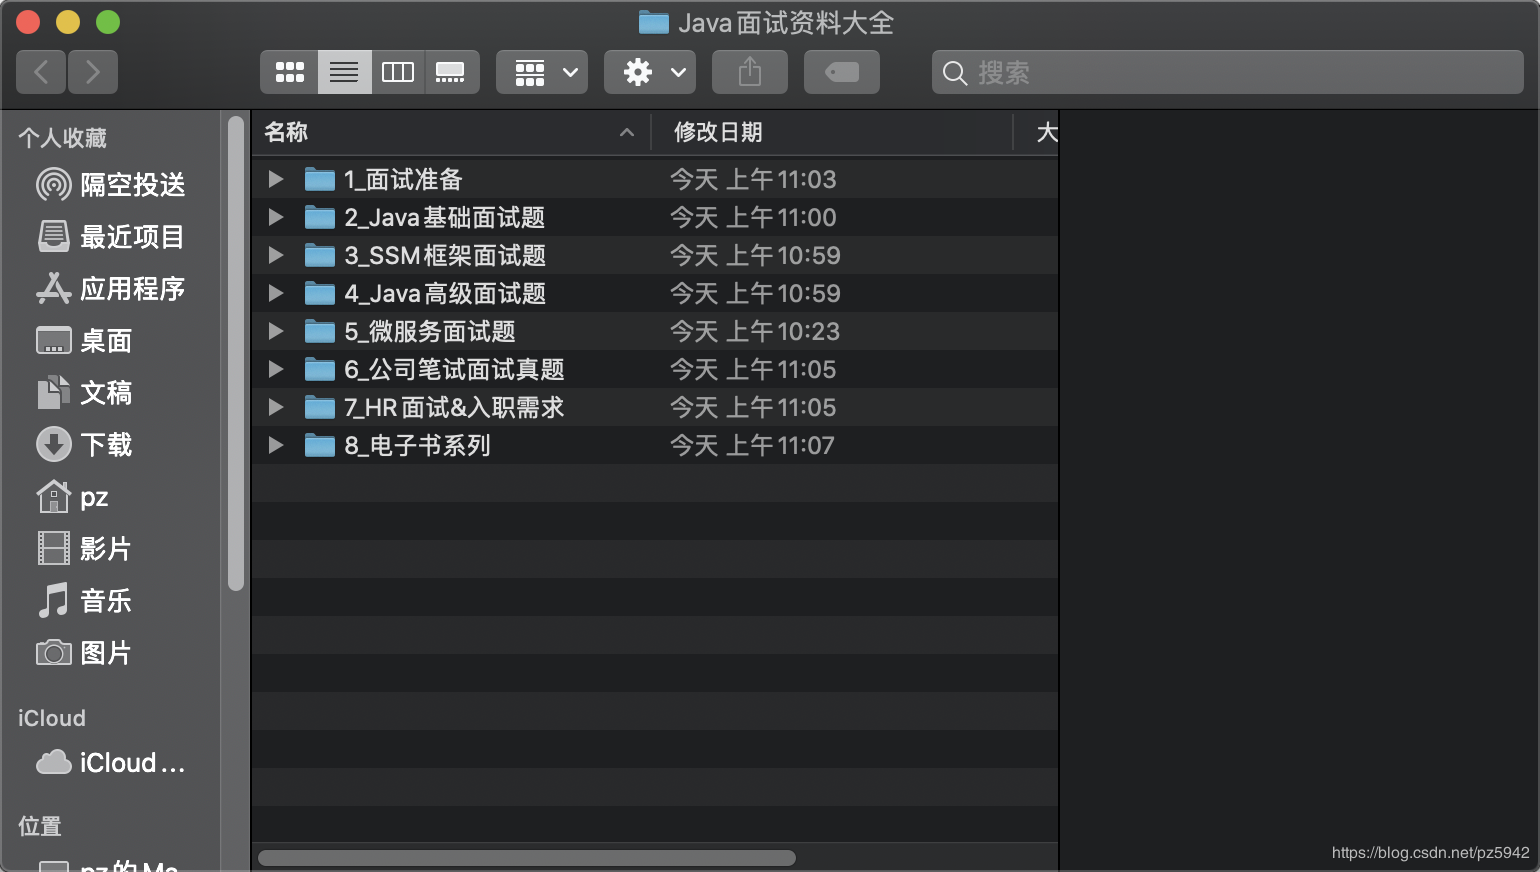Toggle sort order on the 名称 column header
This screenshot has width=1540, height=872.
(285, 132)
